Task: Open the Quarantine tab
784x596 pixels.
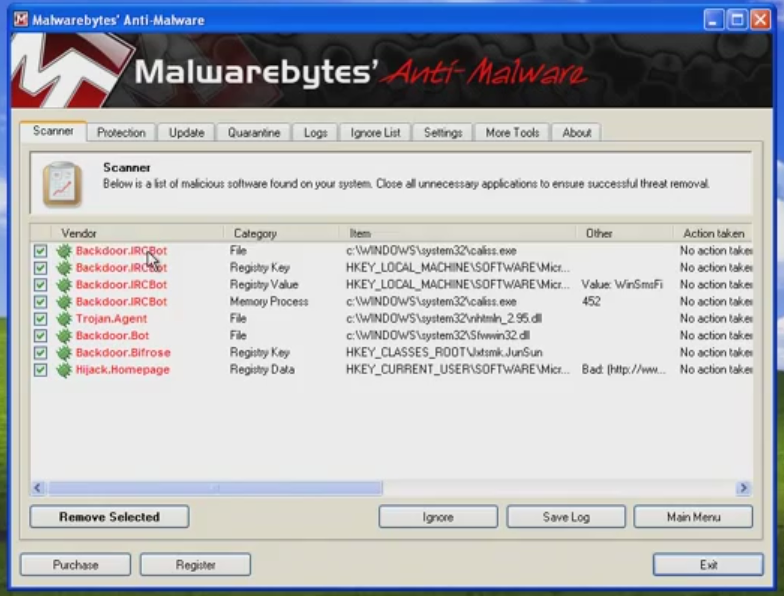Action: pyautogui.click(x=254, y=132)
